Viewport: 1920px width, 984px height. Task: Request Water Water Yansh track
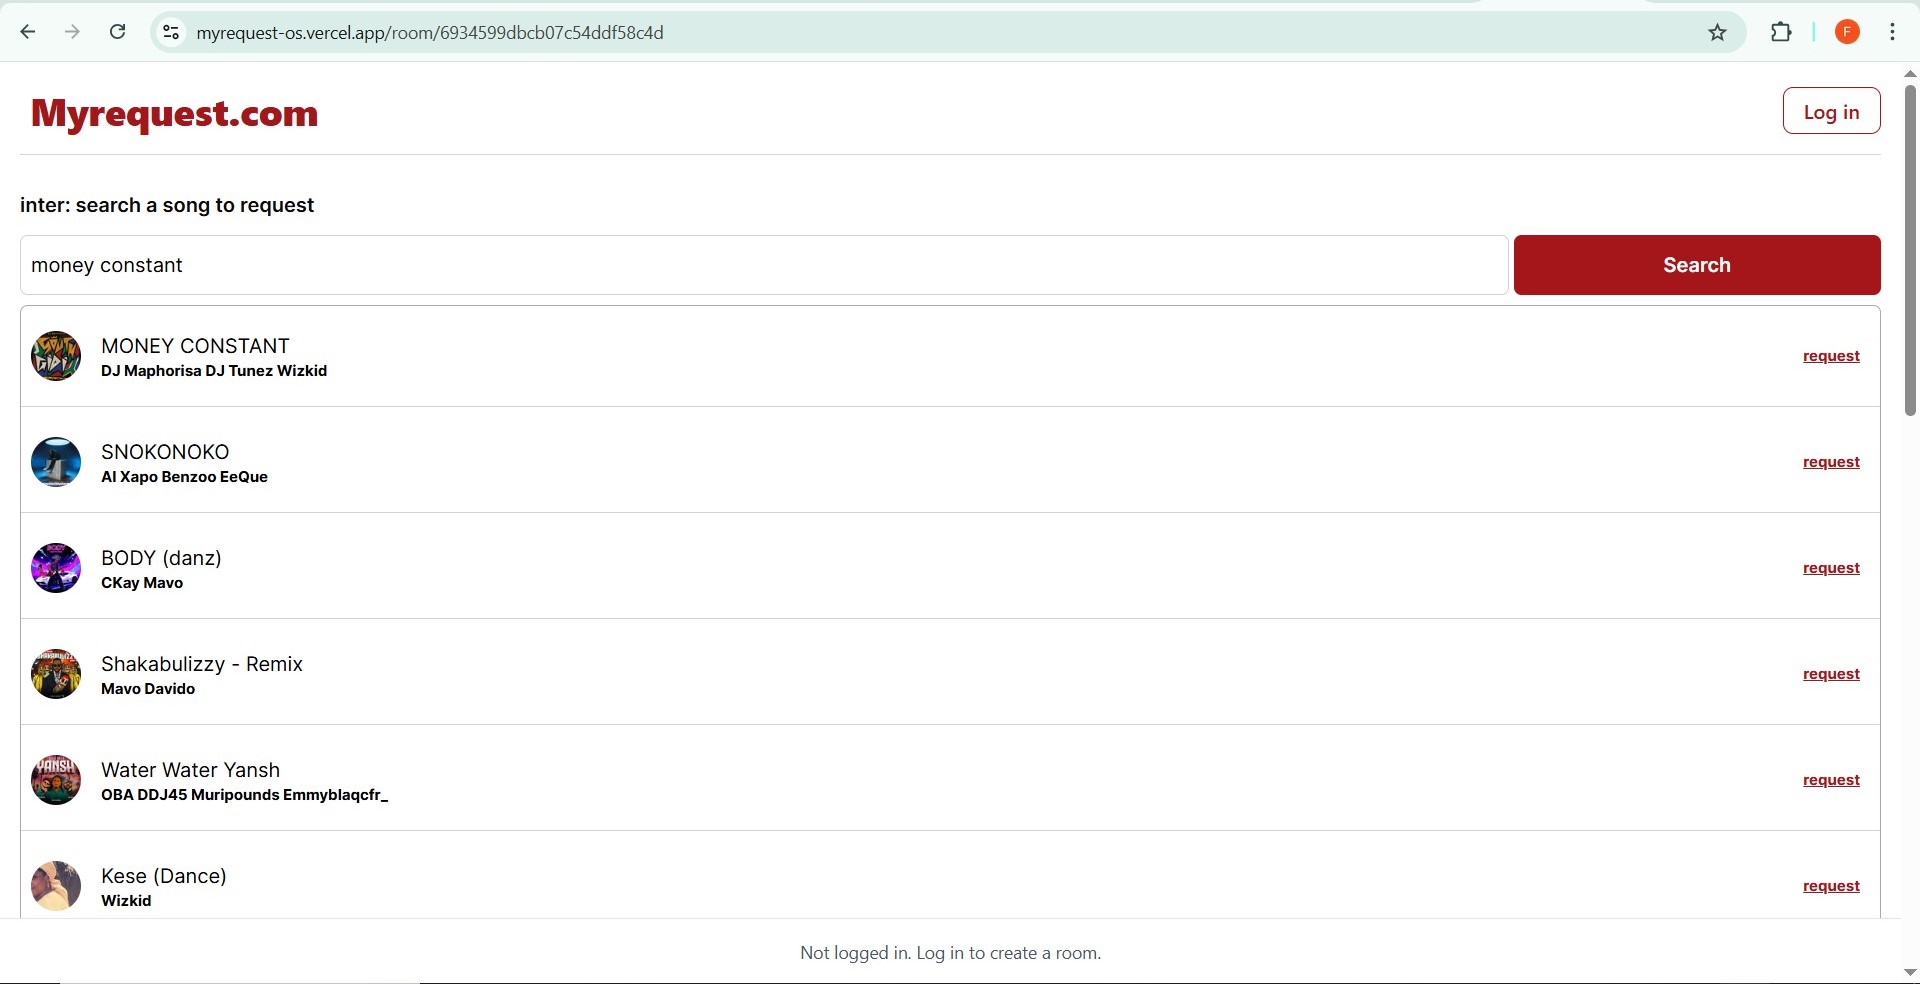click(x=1830, y=780)
